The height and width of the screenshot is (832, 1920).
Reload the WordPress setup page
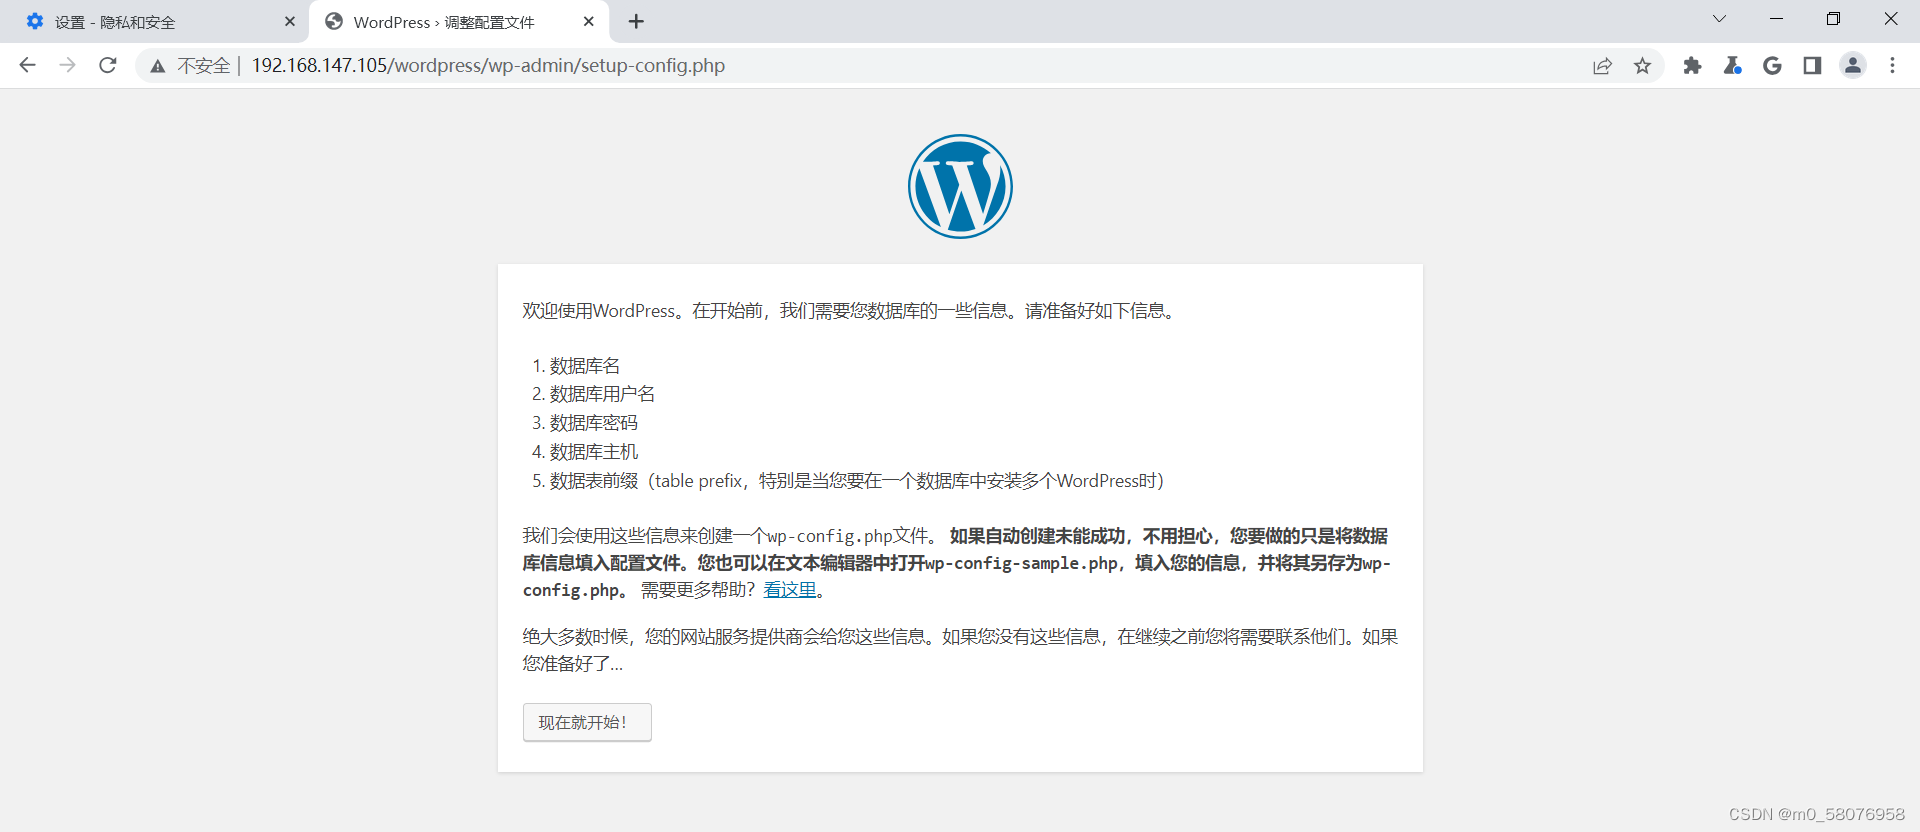tap(108, 65)
